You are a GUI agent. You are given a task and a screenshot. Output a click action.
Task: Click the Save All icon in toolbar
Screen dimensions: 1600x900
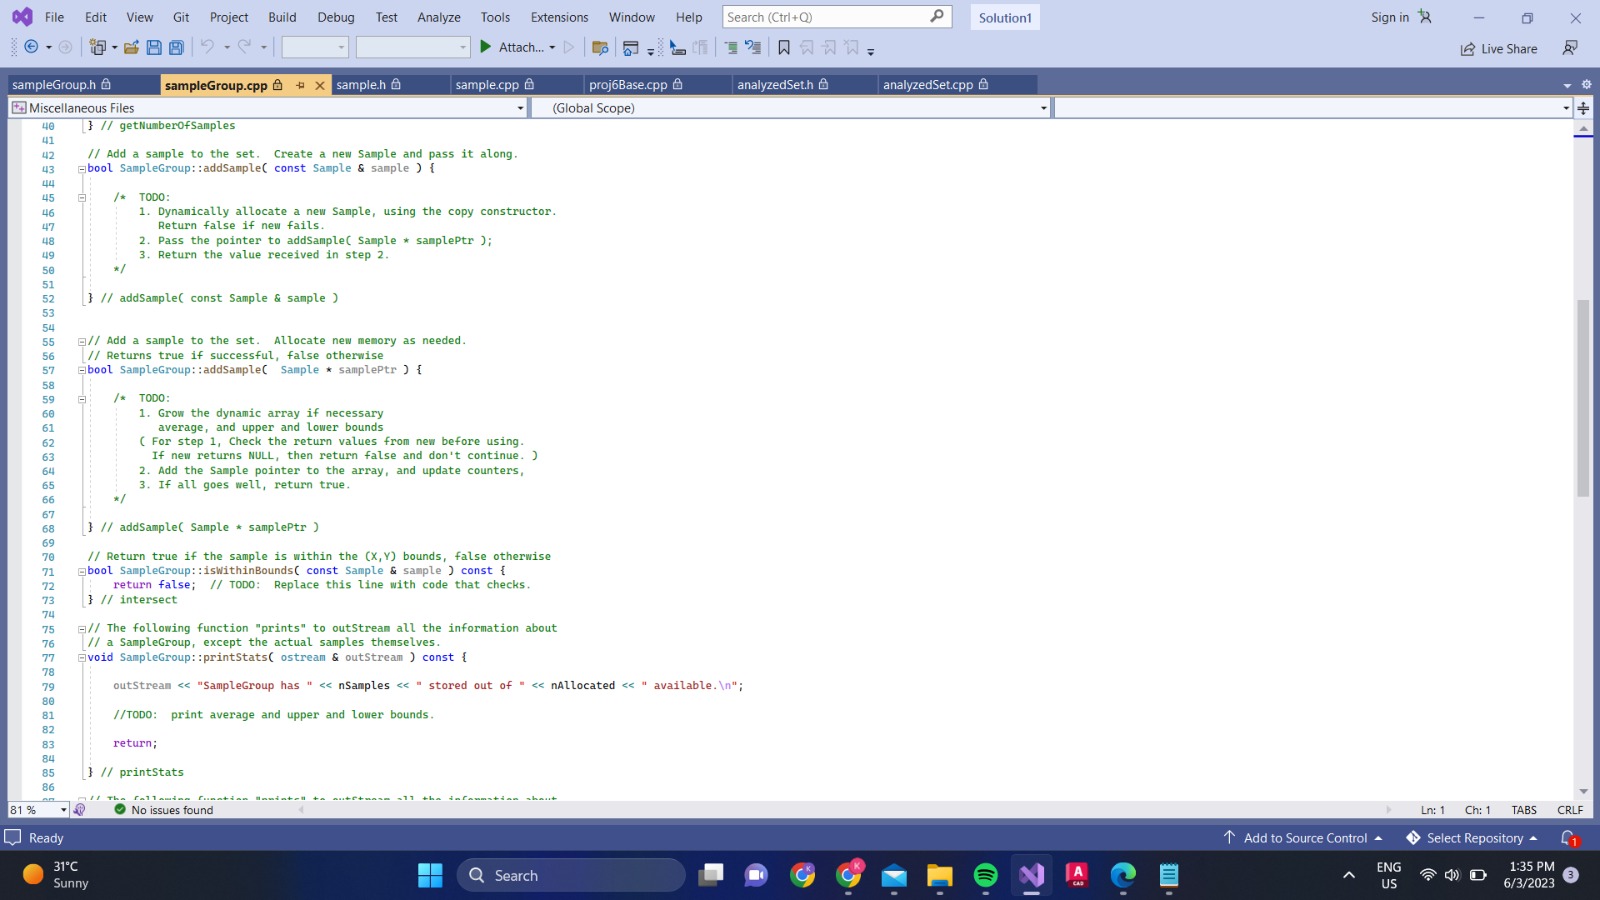pyautogui.click(x=177, y=47)
